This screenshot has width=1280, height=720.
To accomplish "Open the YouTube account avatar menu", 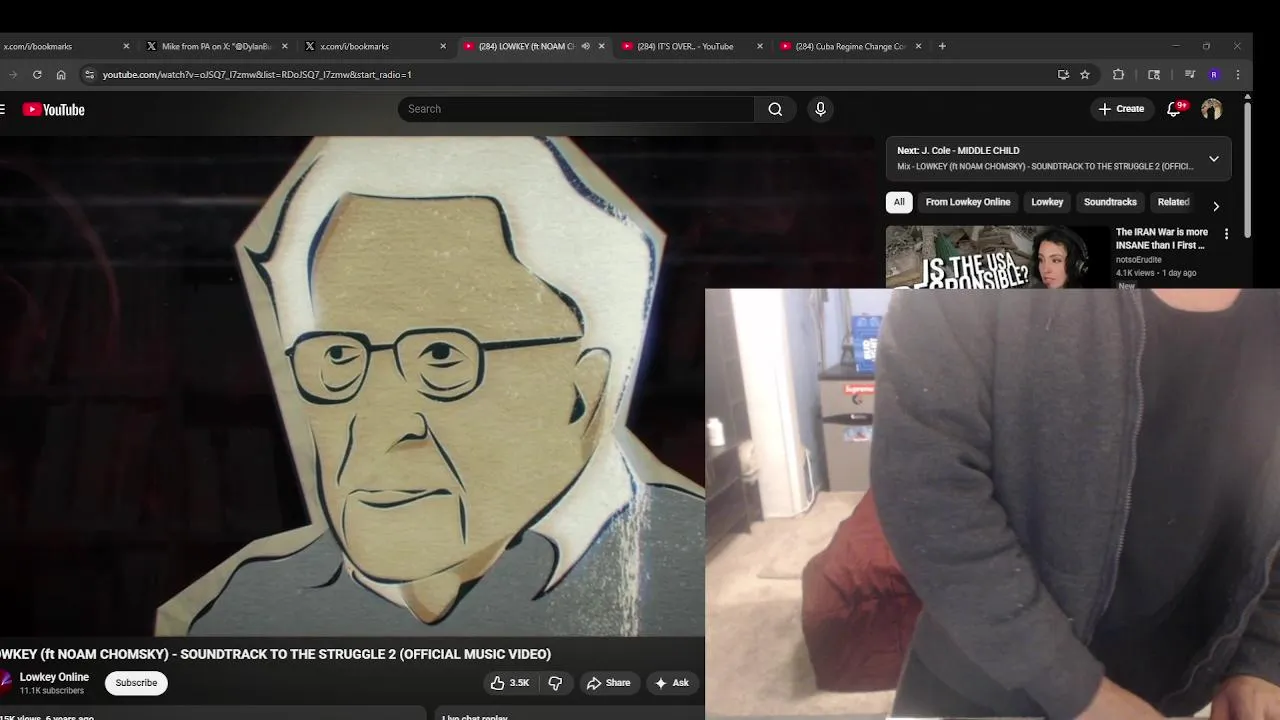I will click(x=1211, y=109).
